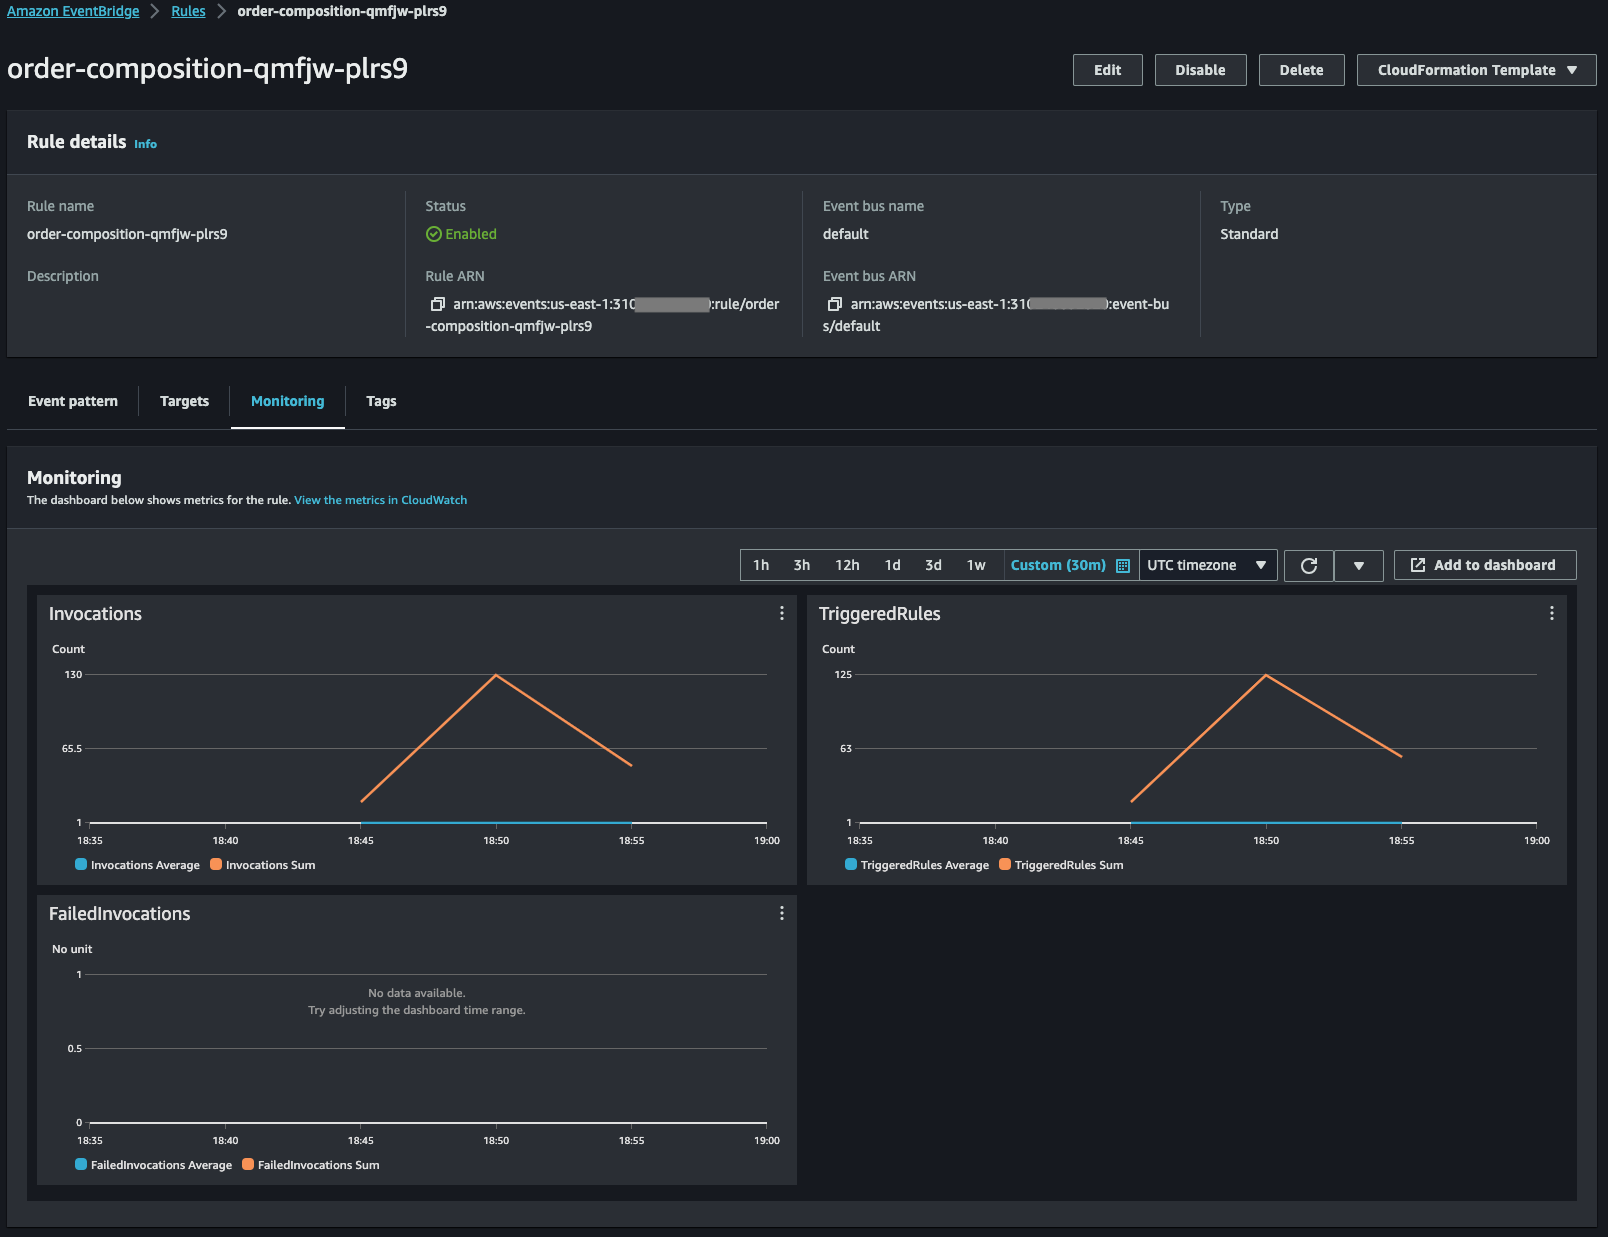Screen dimensions: 1608x1237
Task: Select the 3h time range
Action: click(802, 565)
